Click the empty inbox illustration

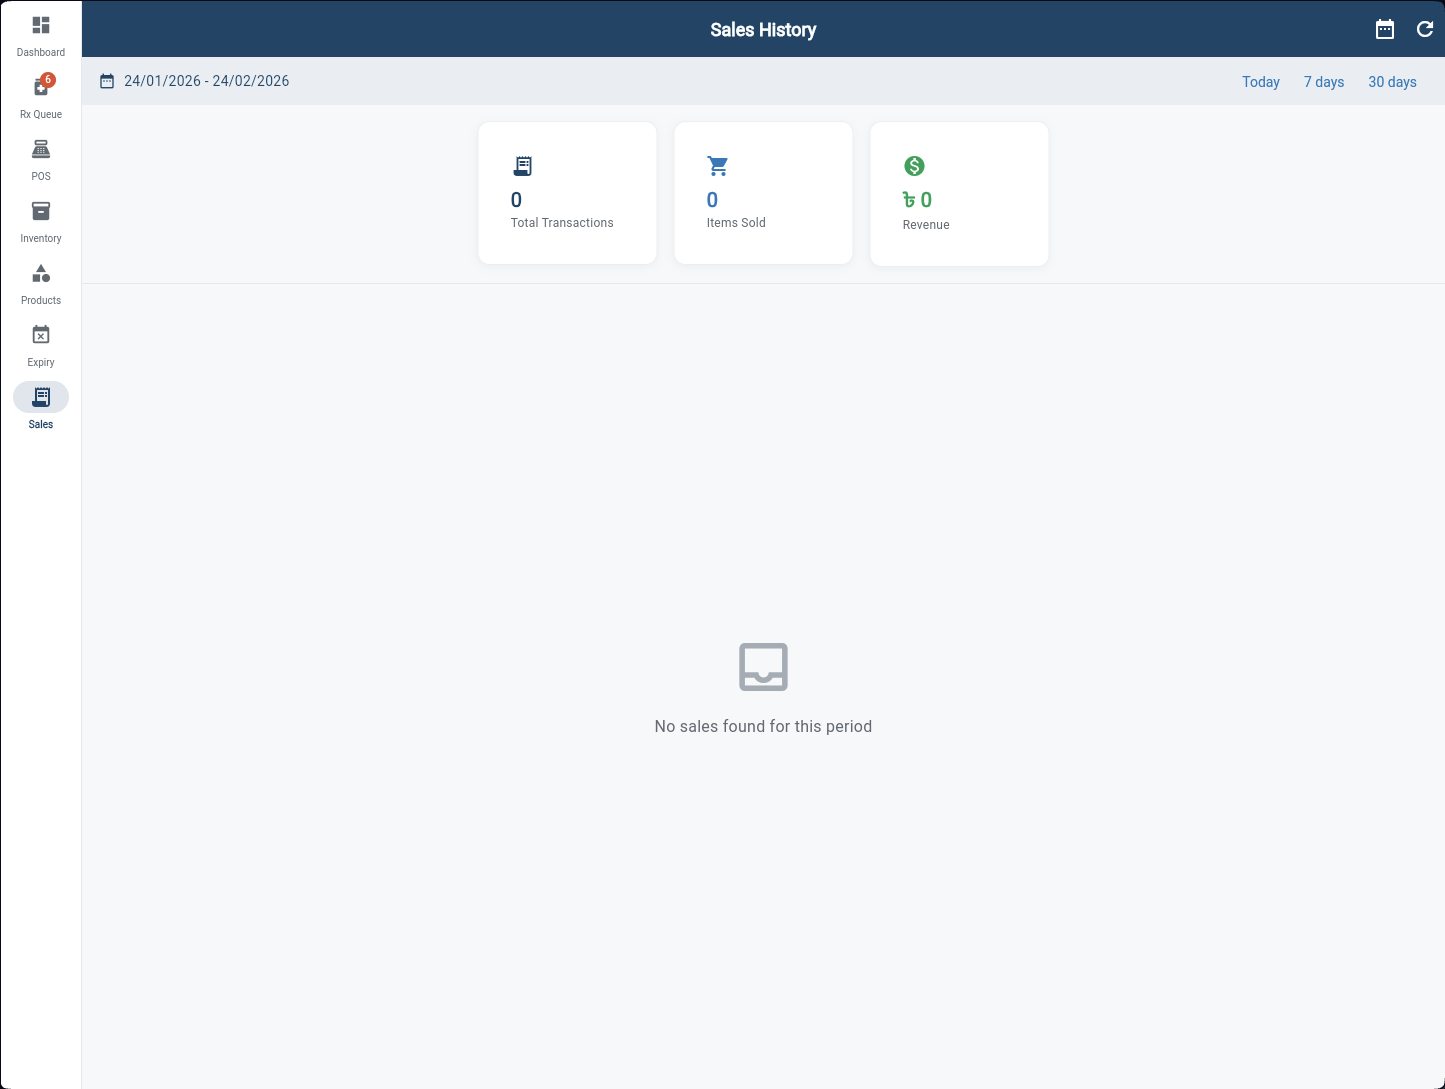(x=763, y=666)
